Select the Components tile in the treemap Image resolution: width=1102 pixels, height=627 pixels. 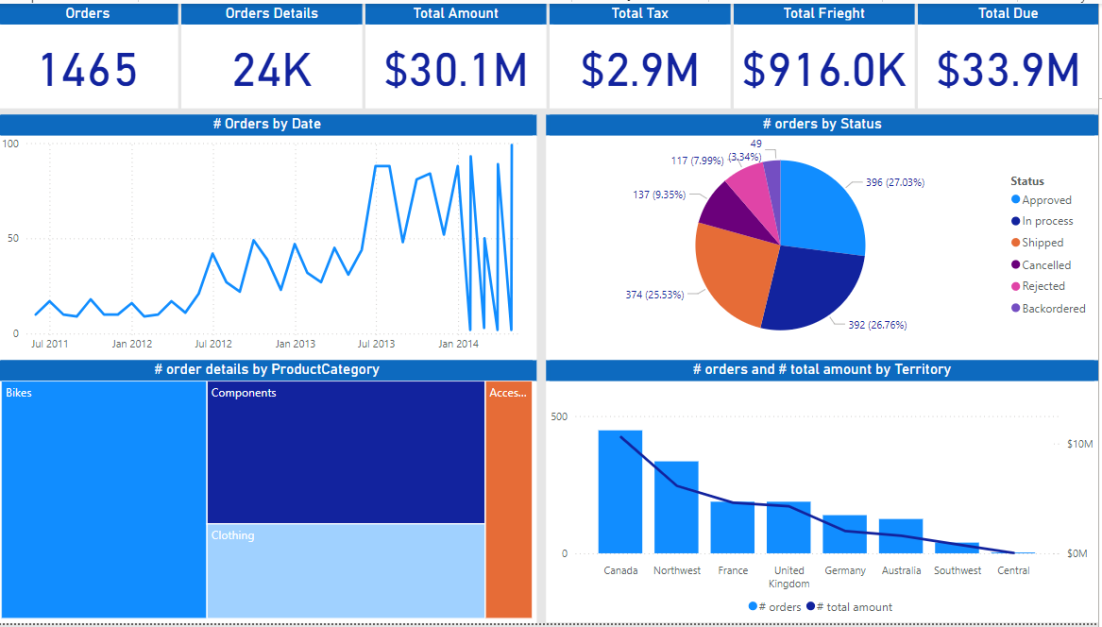pyautogui.click(x=345, y=450)
